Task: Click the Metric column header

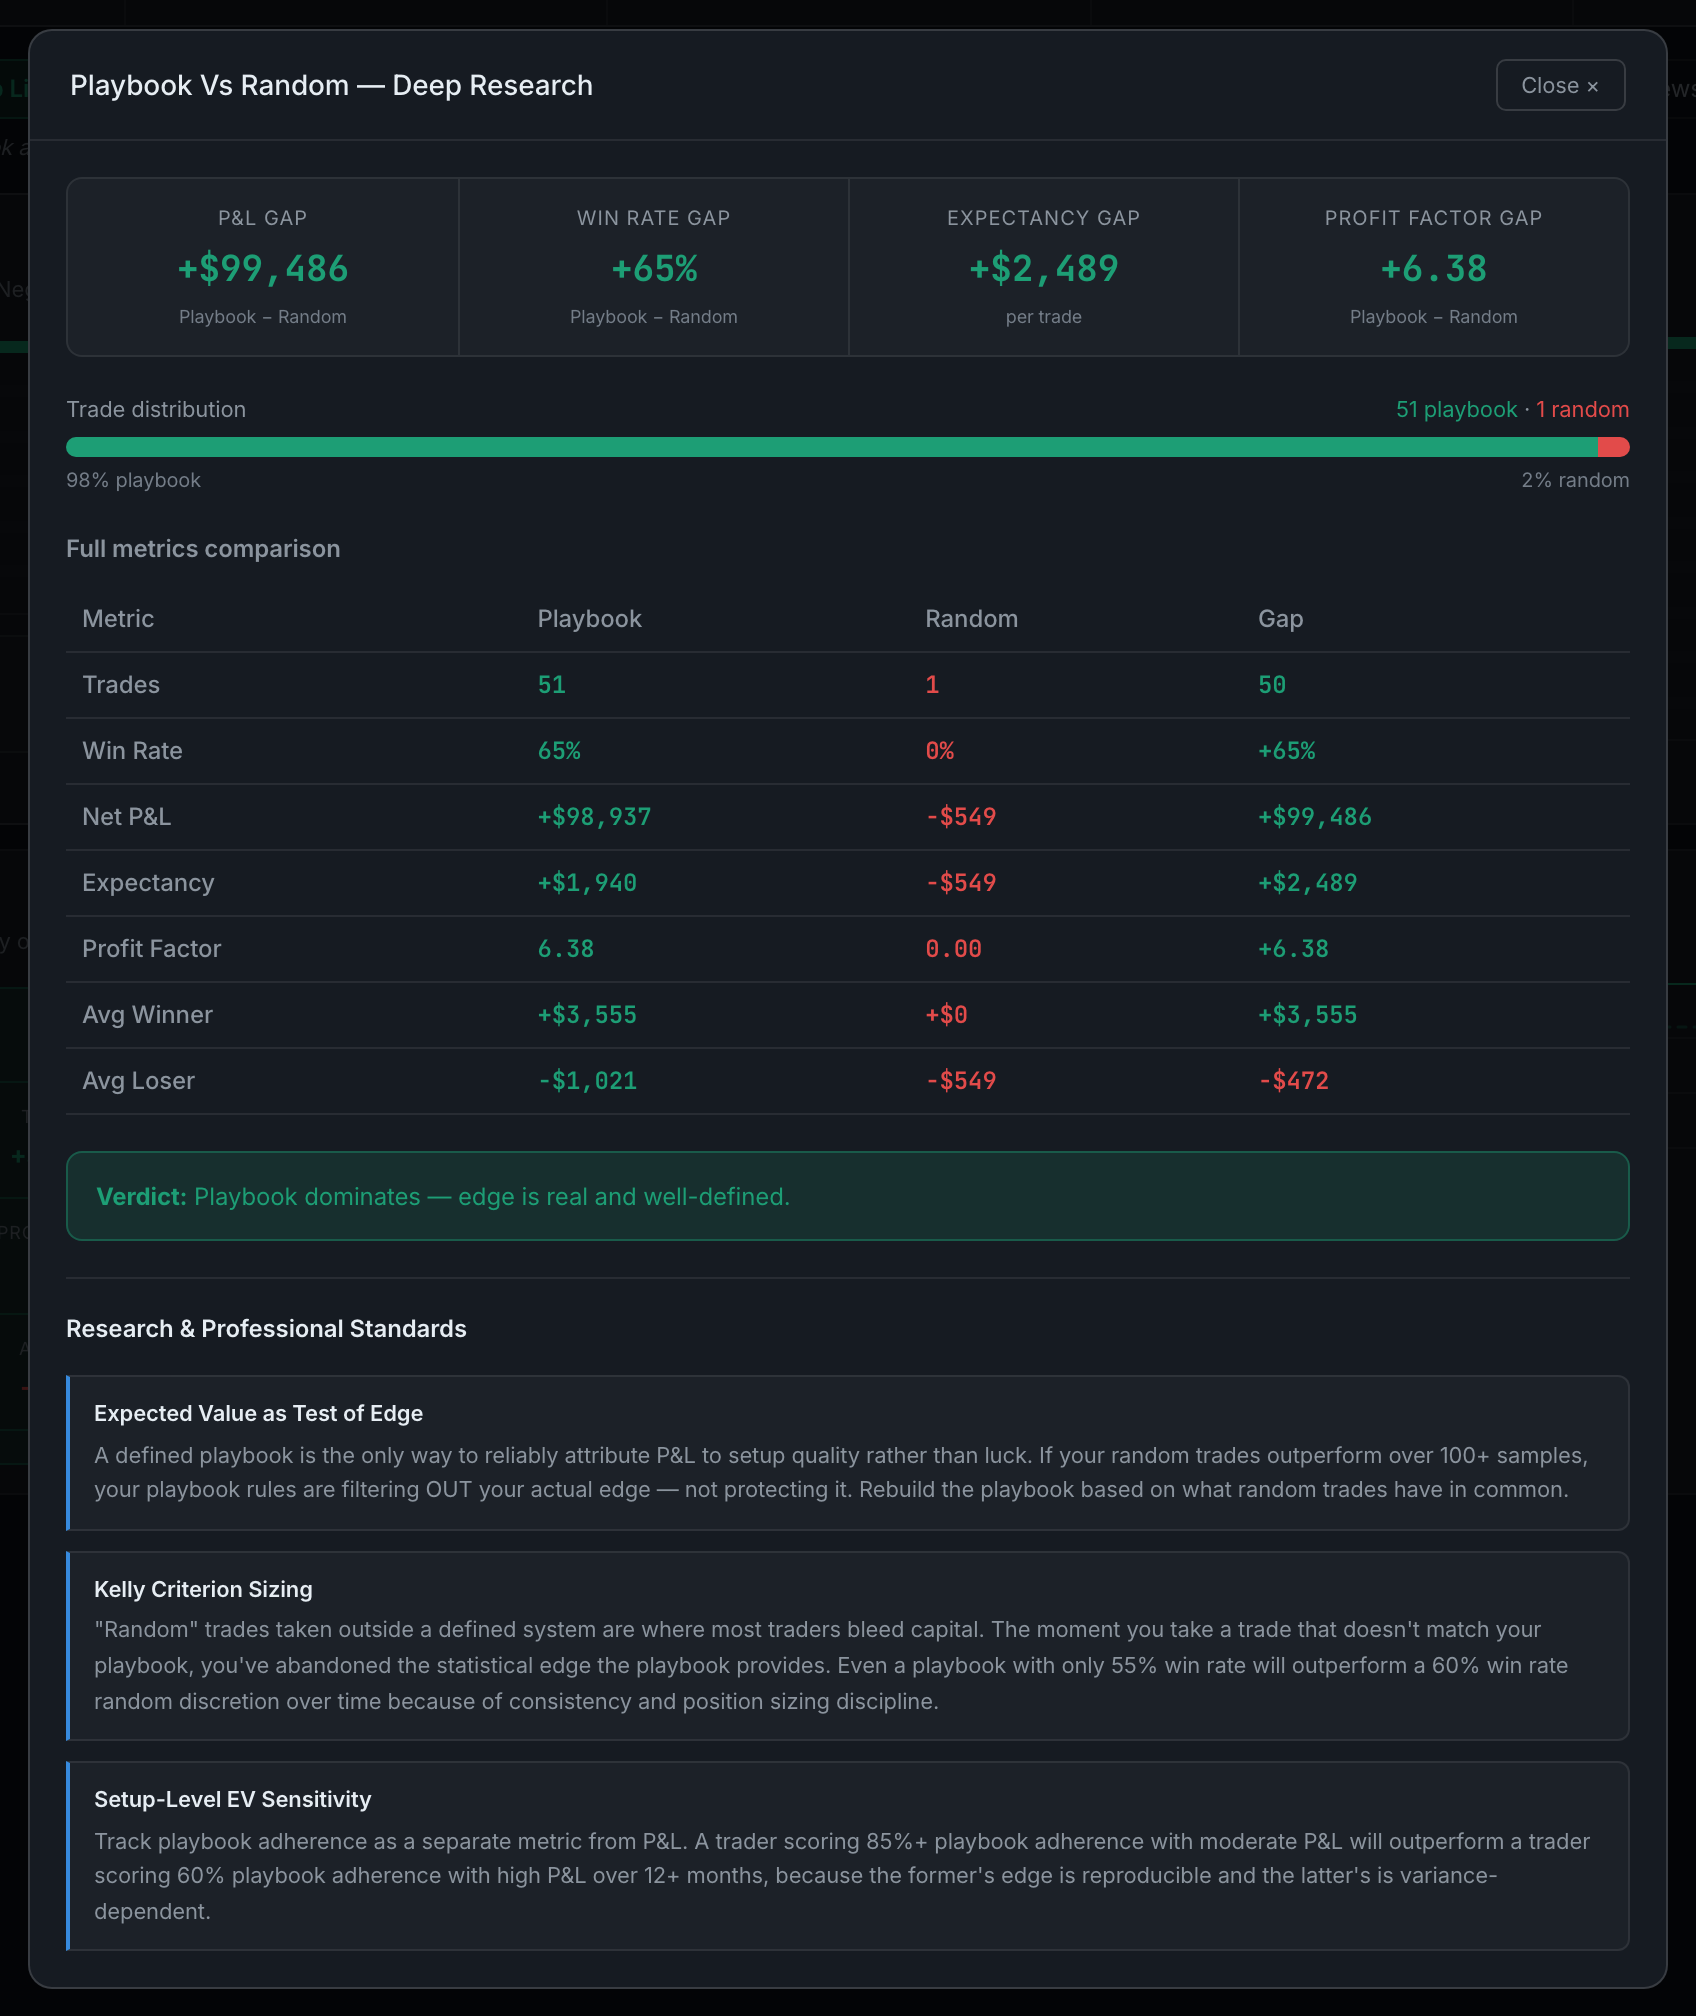Action: click(x=118, y=619)
